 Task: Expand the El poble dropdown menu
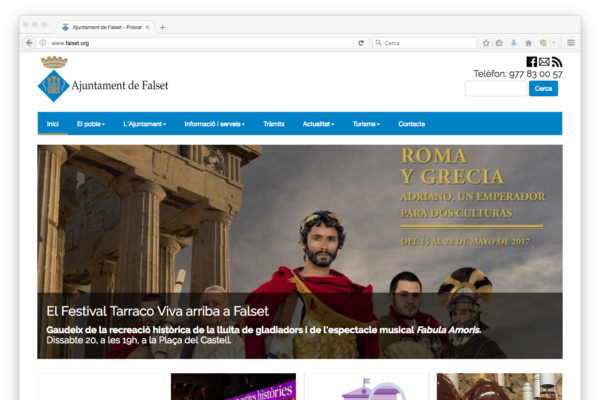[x=91, y=124]
